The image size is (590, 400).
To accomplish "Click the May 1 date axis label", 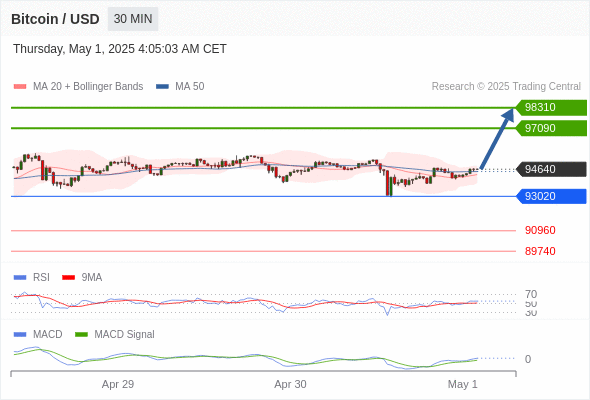I will point(462,384).
